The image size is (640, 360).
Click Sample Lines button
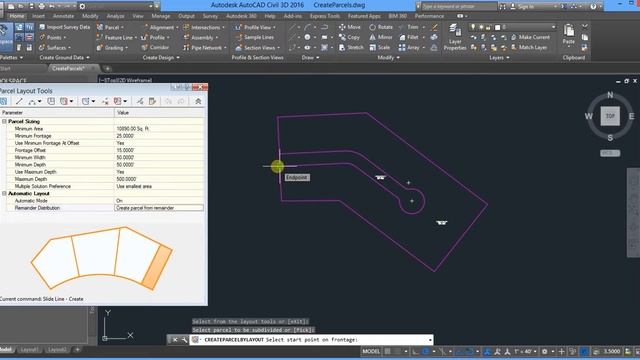click(x=254, y=37)
